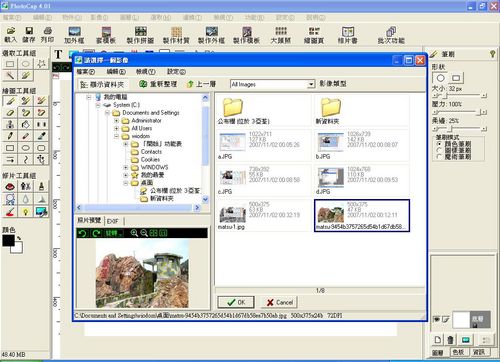This screenshot has height=362, width=500.
Task: Open the dialog's 設定 settings menu
Action: (176, 72)
